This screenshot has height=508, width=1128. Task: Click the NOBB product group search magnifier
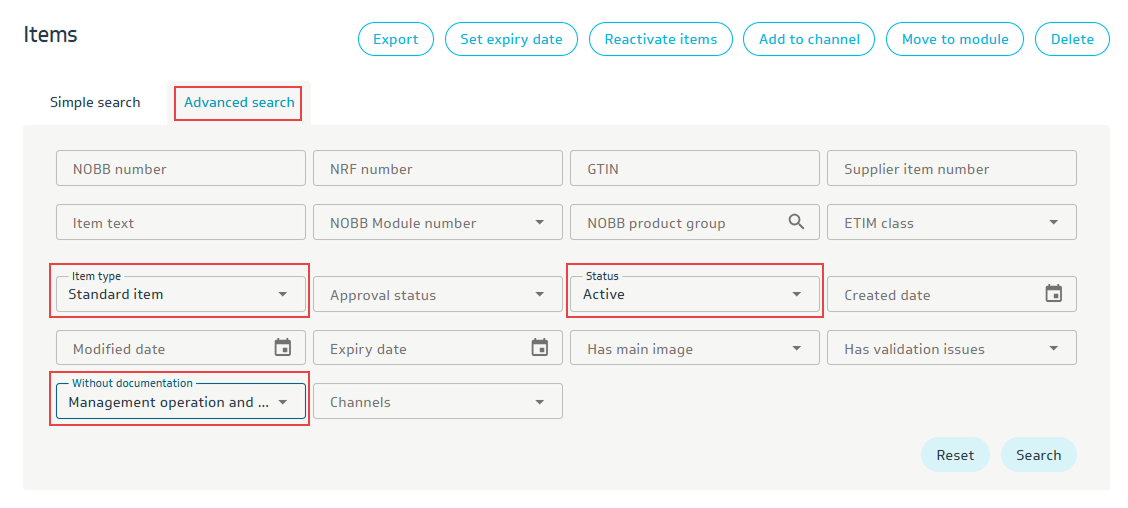coord(796,222)
